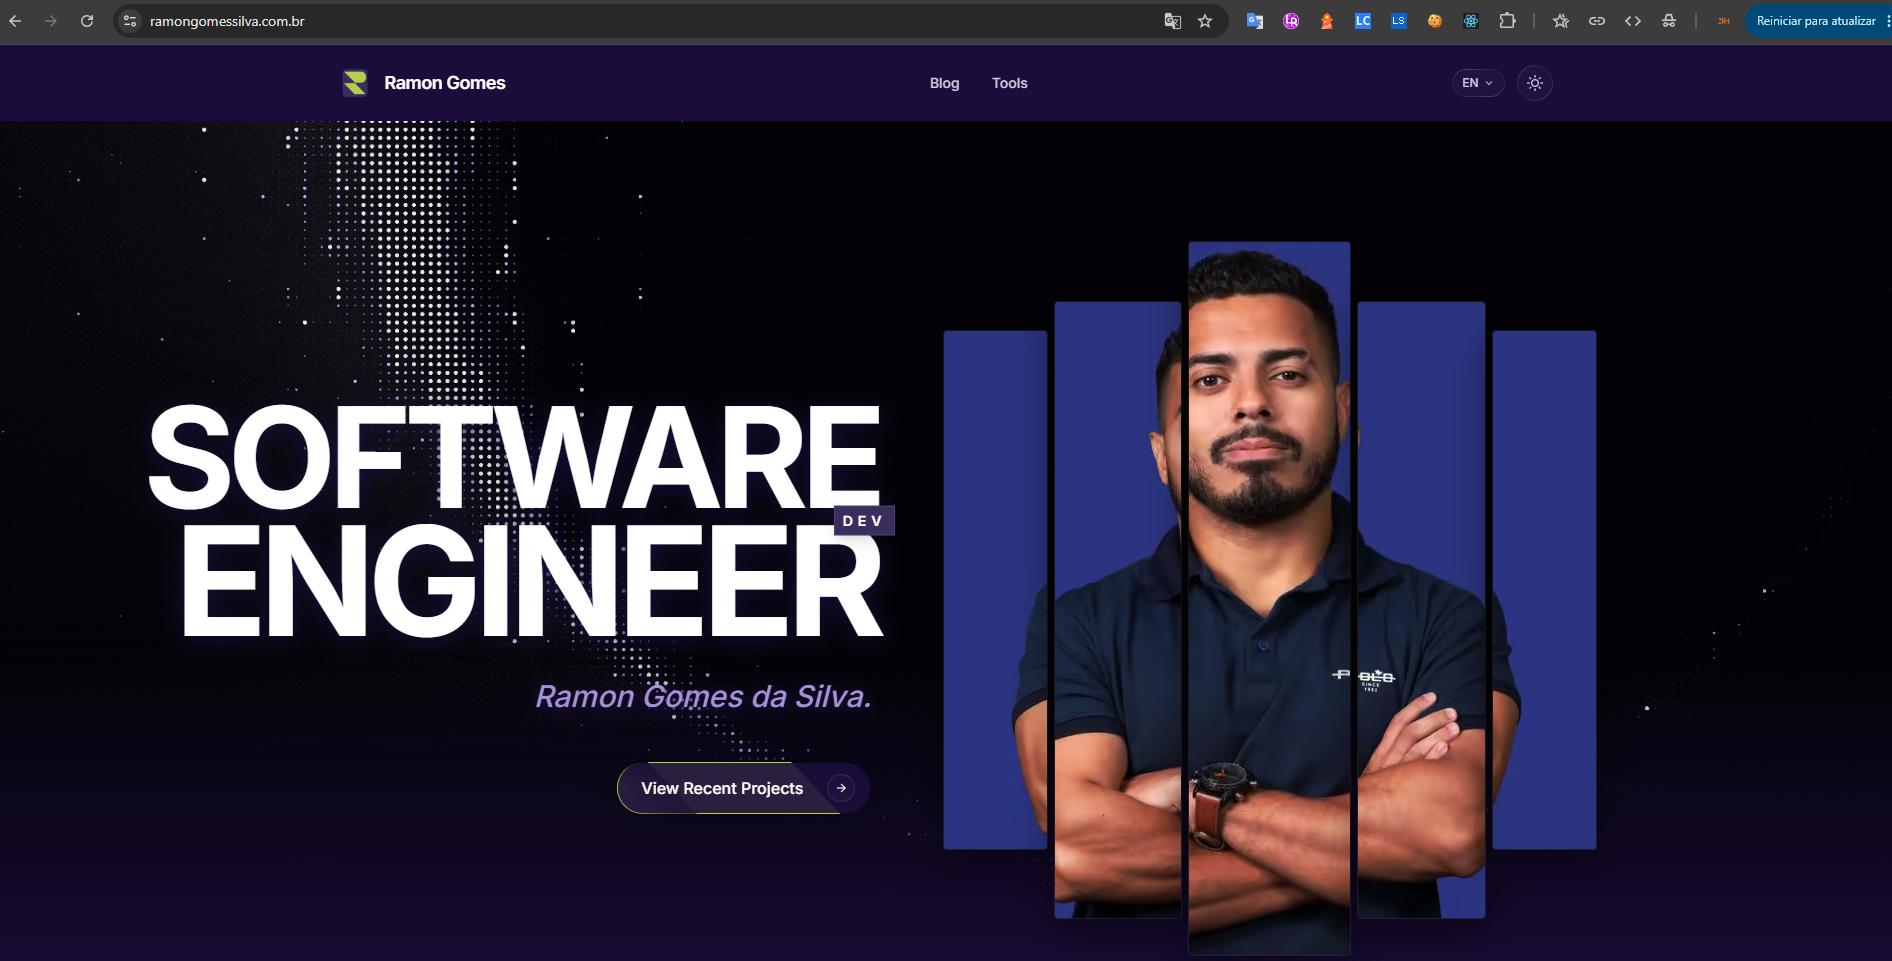This screenshot has width=1892, height=961.
Task: Open site information icon in address bar
Action: [130, 21]
